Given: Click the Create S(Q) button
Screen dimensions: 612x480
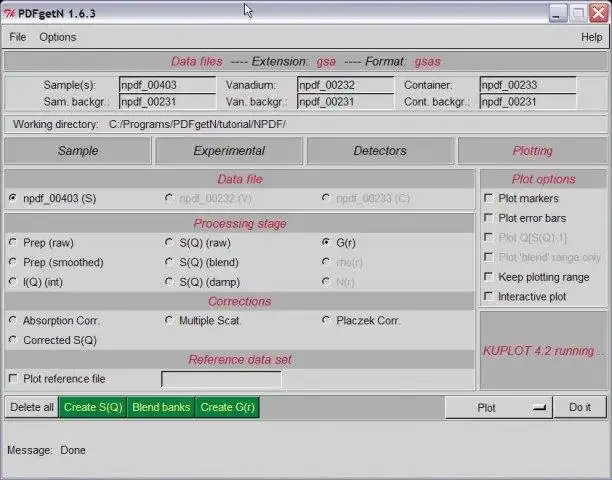Looking at the screenshot, I should point(93,407).
